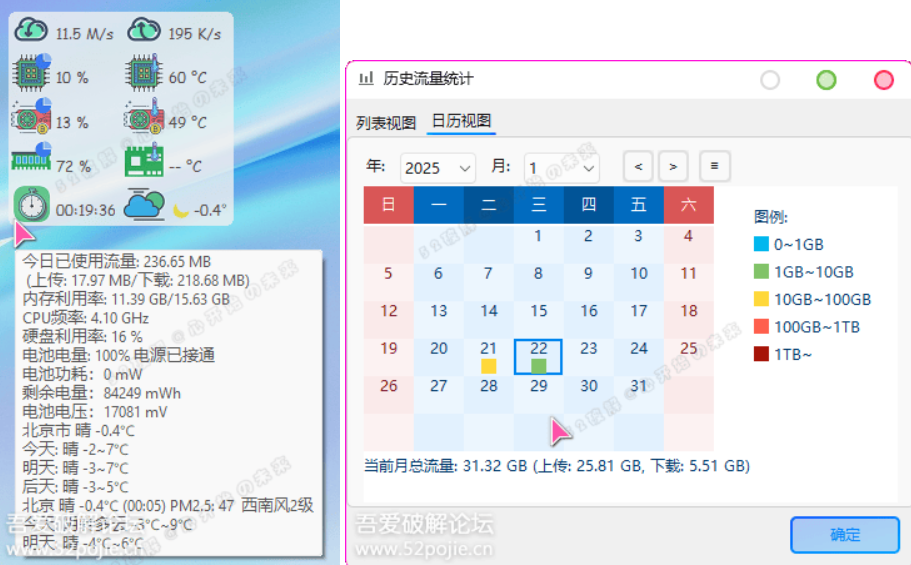Go to previous month with < button

(638, 166)
